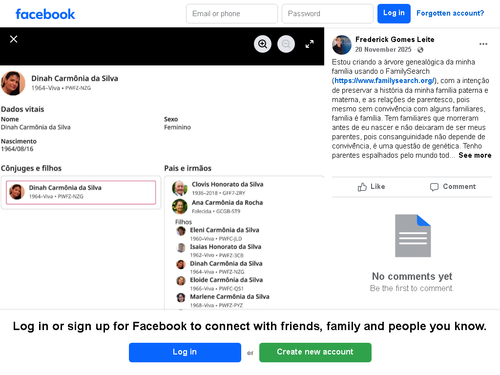Click Isaias Honorato da Silva entry
The height and width of the screenshot is (375, 500).
(219, 251)
